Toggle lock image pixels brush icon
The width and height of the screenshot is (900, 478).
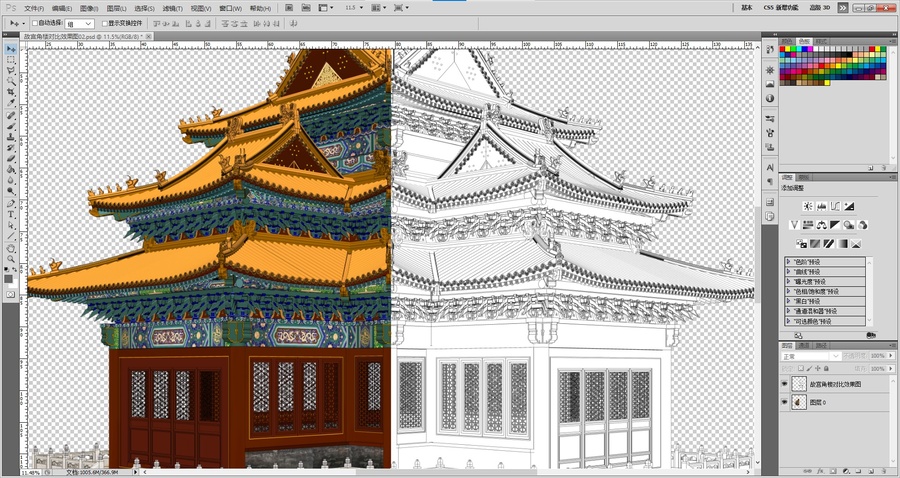click(x=809, y=368)
